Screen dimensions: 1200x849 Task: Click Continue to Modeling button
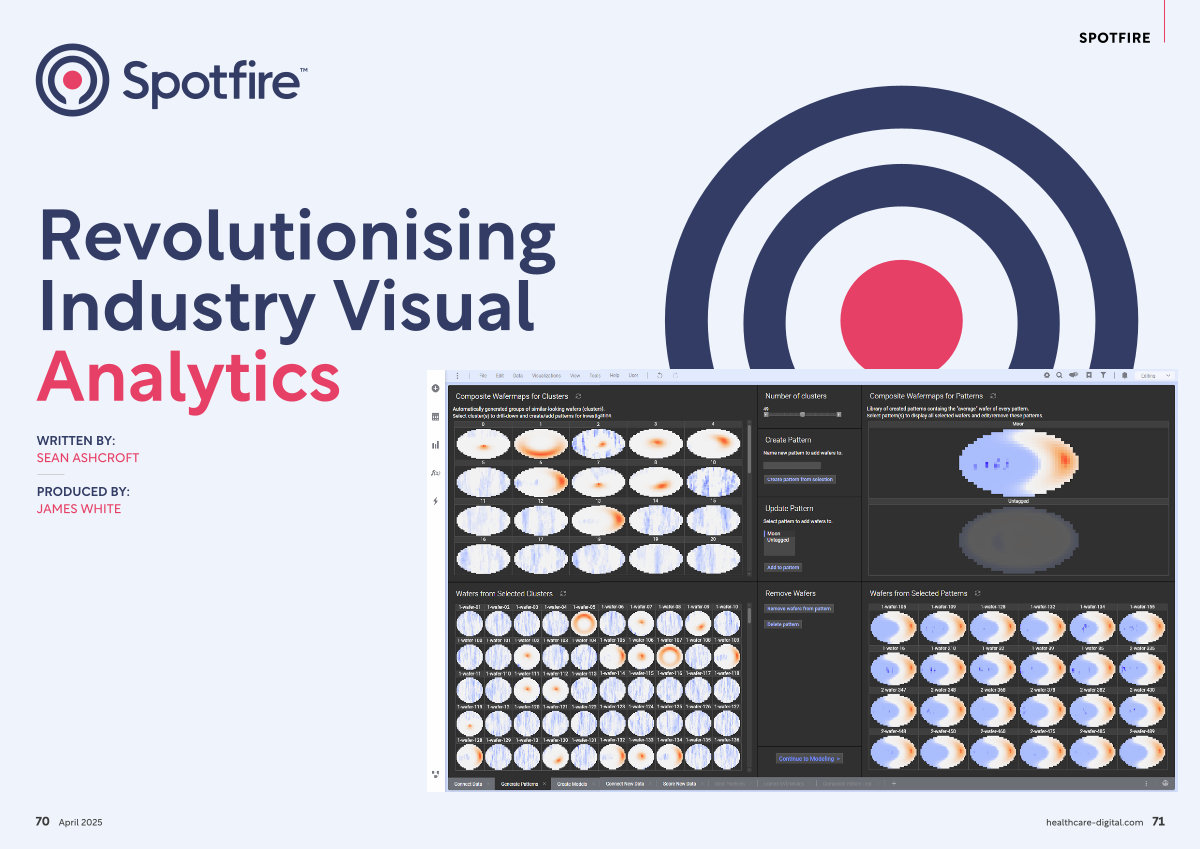809,759
